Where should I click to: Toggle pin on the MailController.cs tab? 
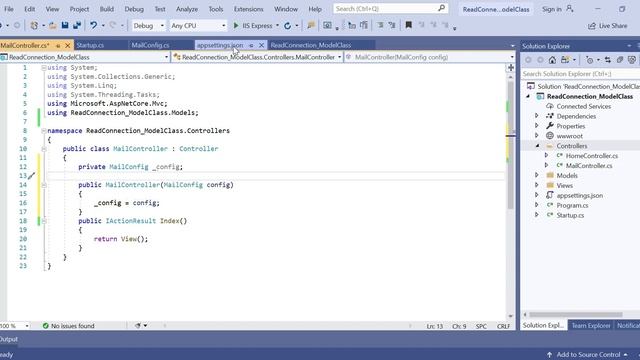(x=58, y=45)
